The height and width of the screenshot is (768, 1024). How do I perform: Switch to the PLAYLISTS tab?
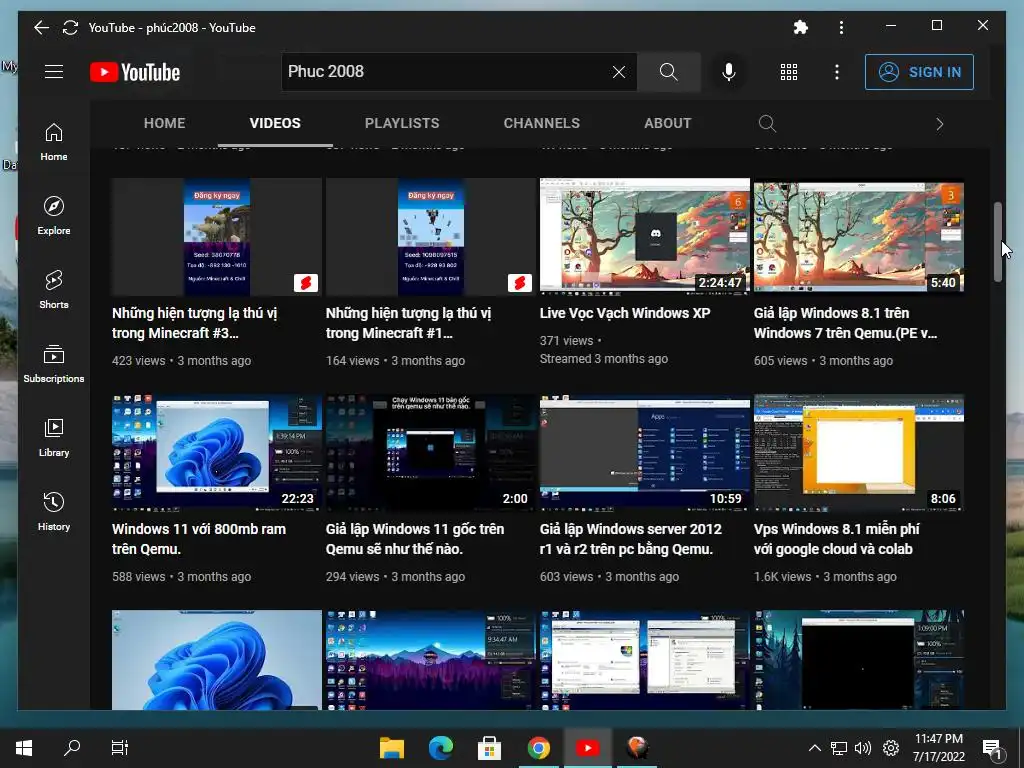tap(402, 123)
